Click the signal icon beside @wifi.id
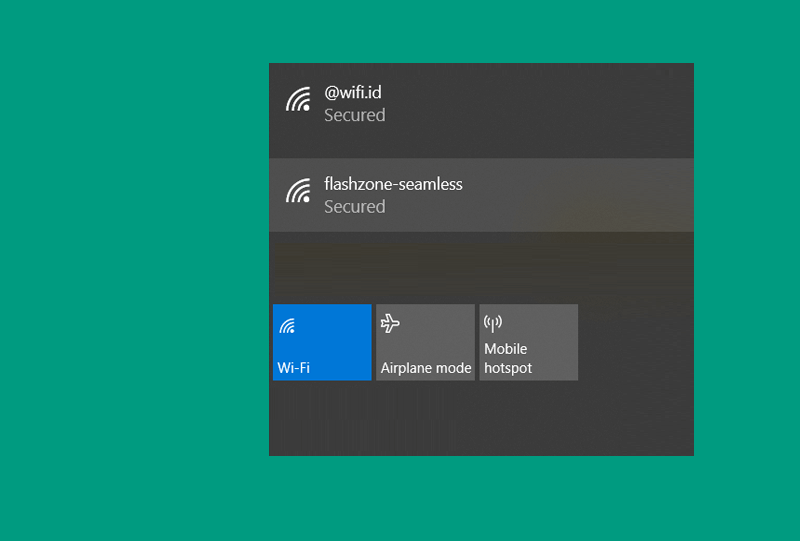 (298, 99)
